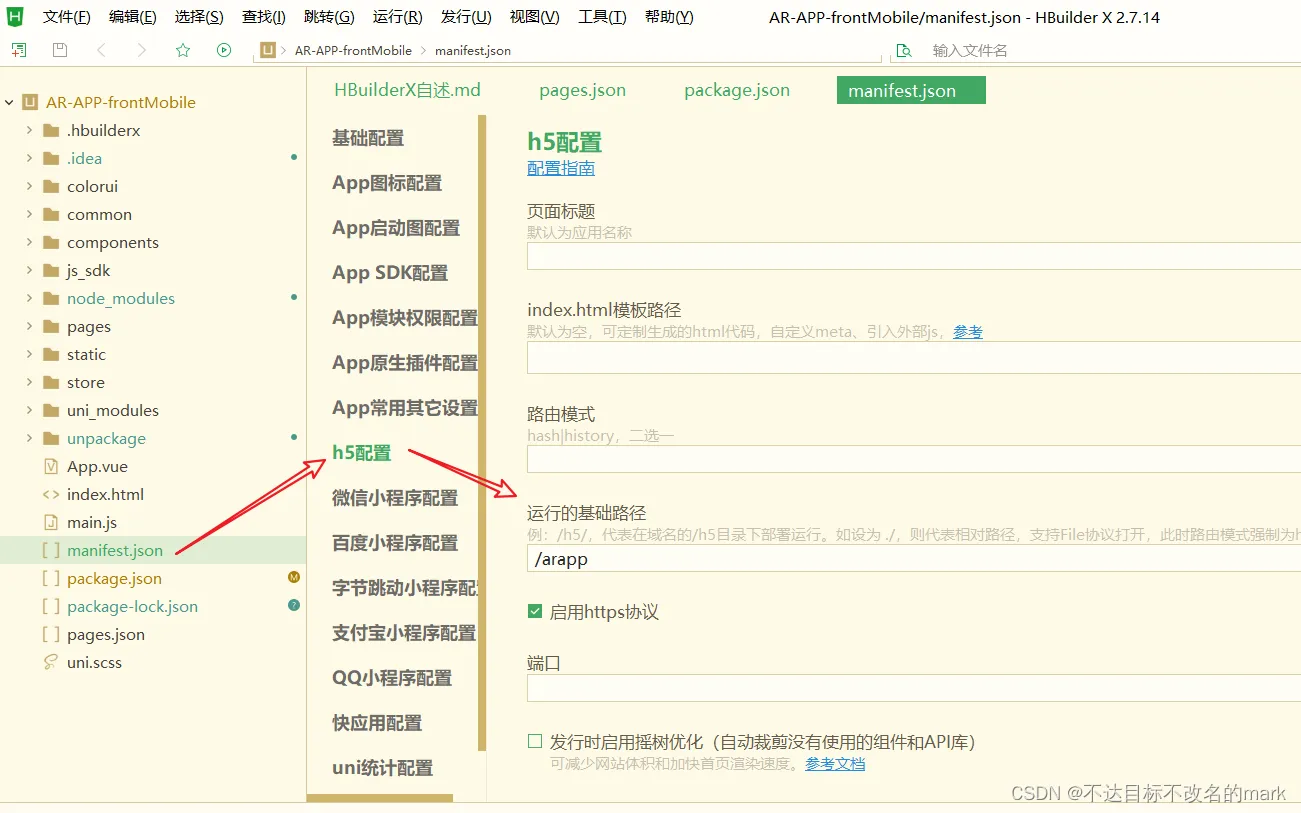Select App模块权限配置 section

405,318
